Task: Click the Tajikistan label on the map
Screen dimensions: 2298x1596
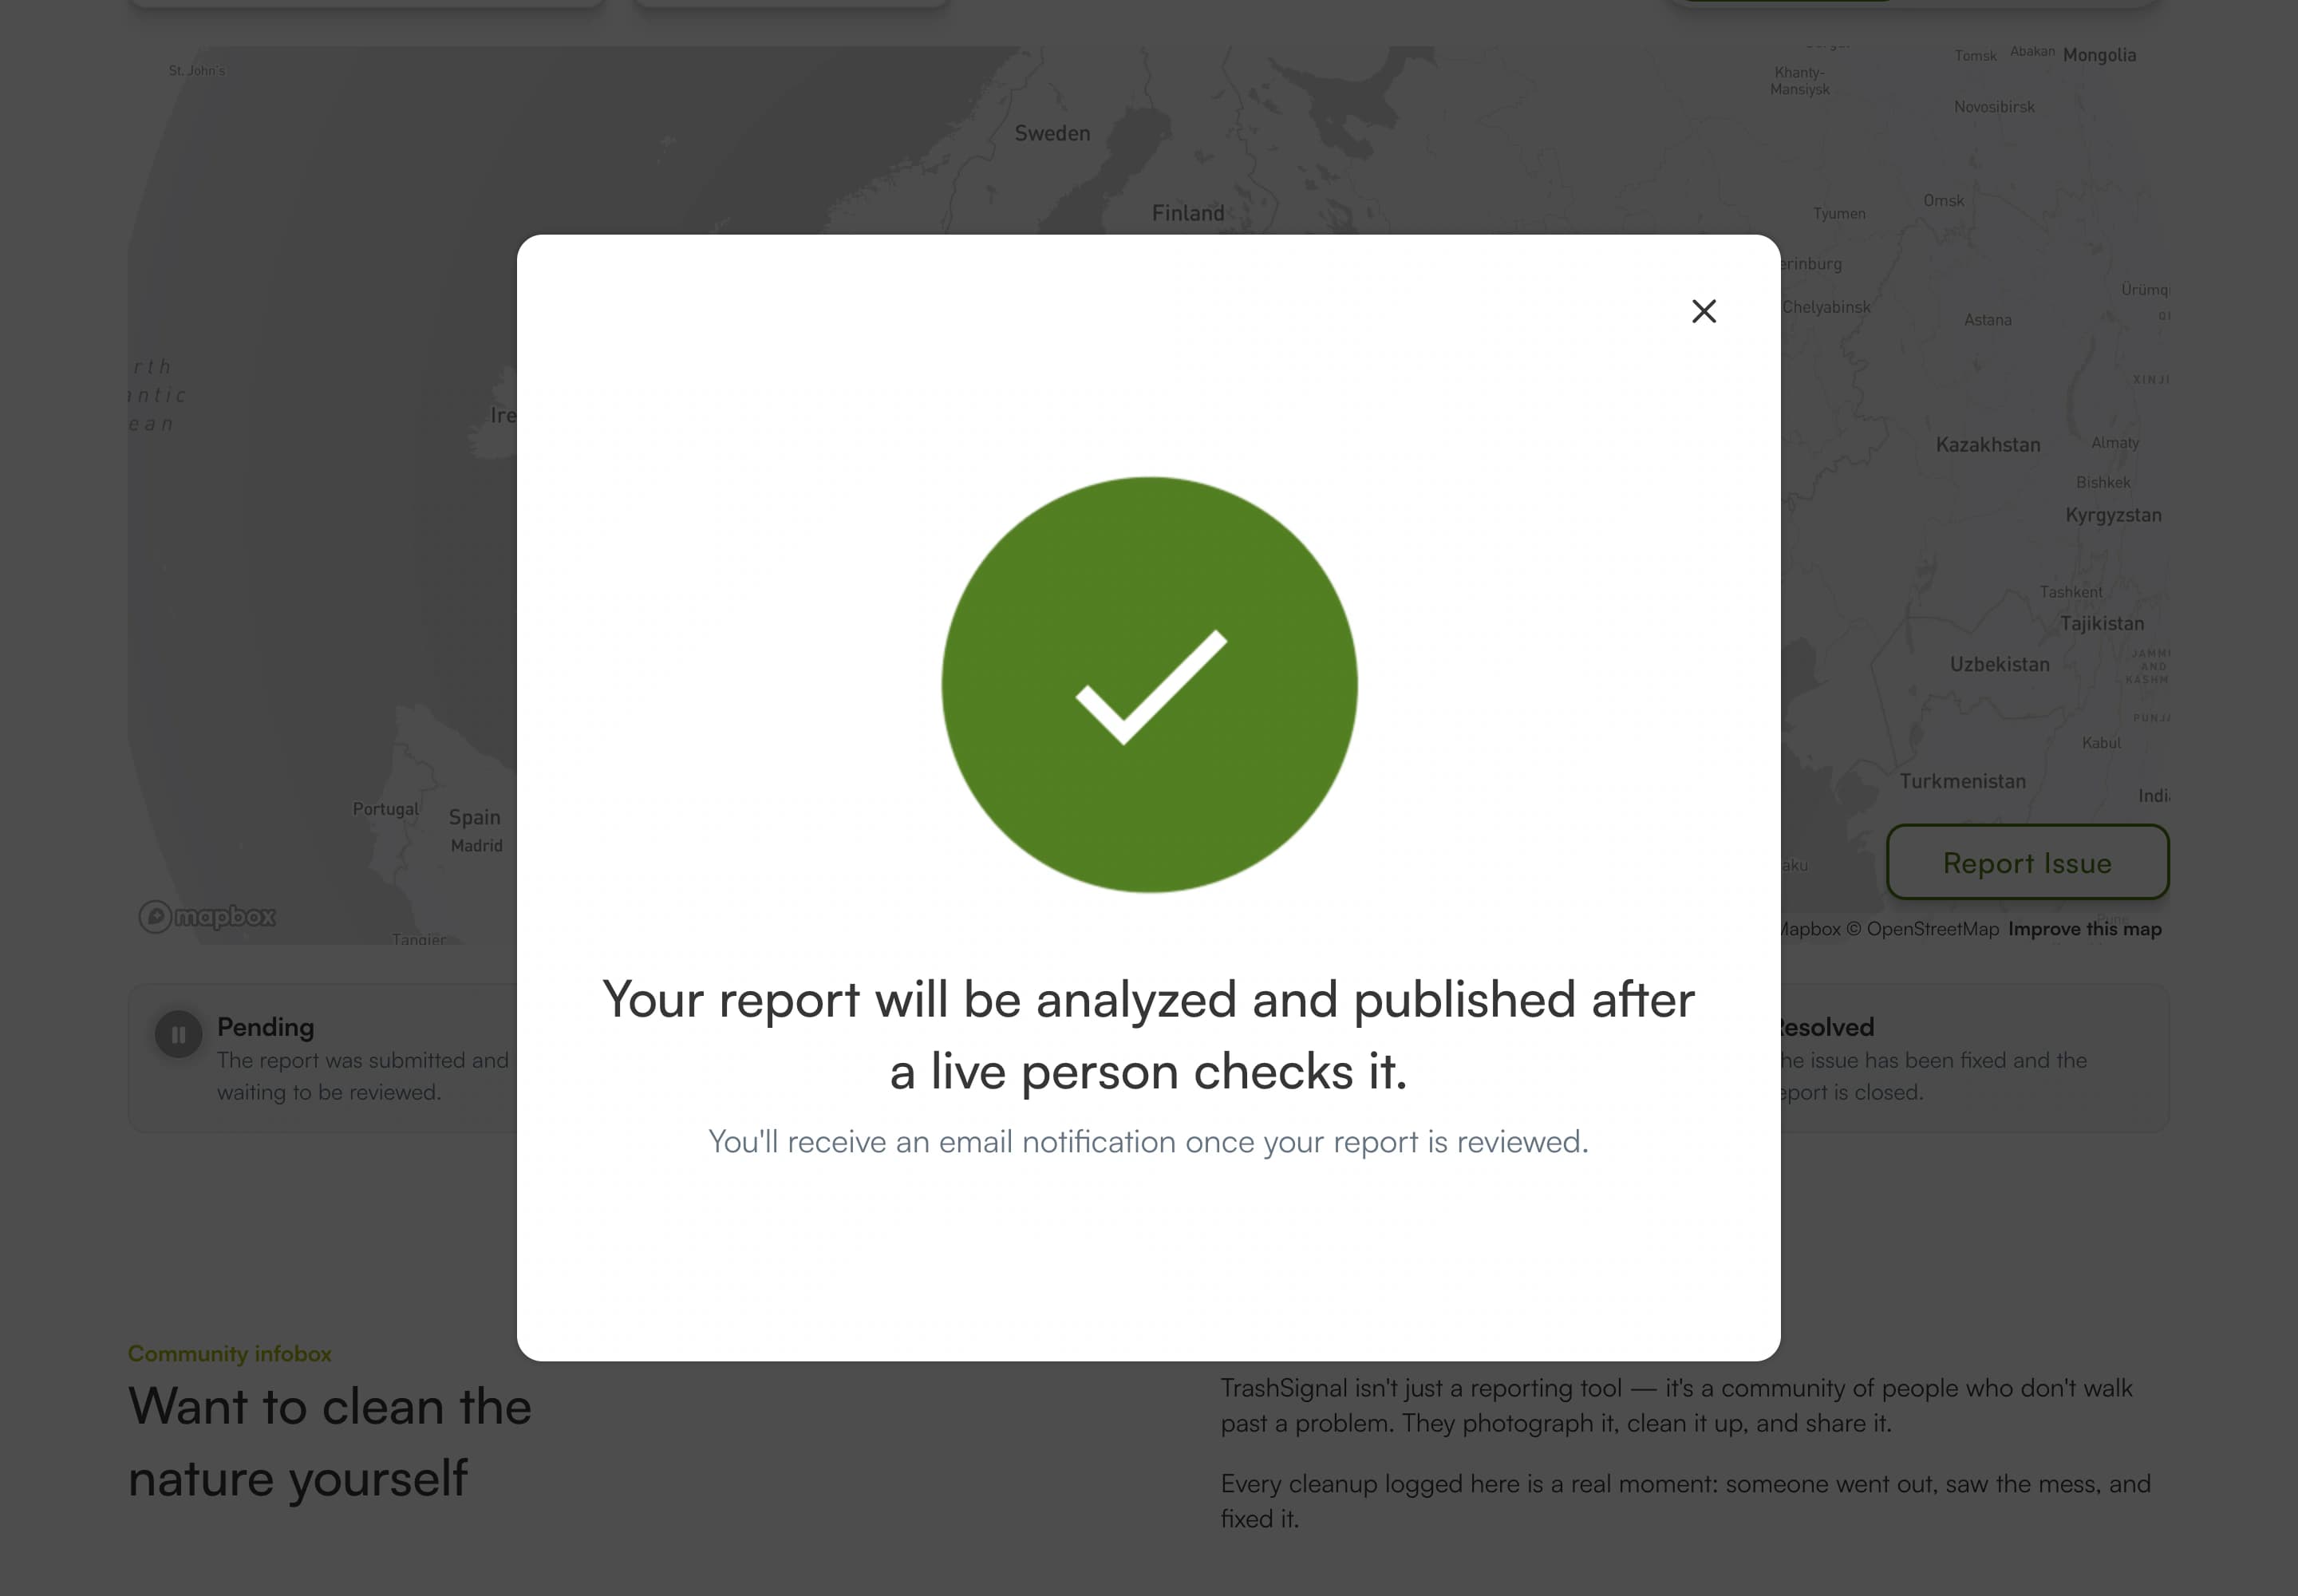Action: (2101, 624)
